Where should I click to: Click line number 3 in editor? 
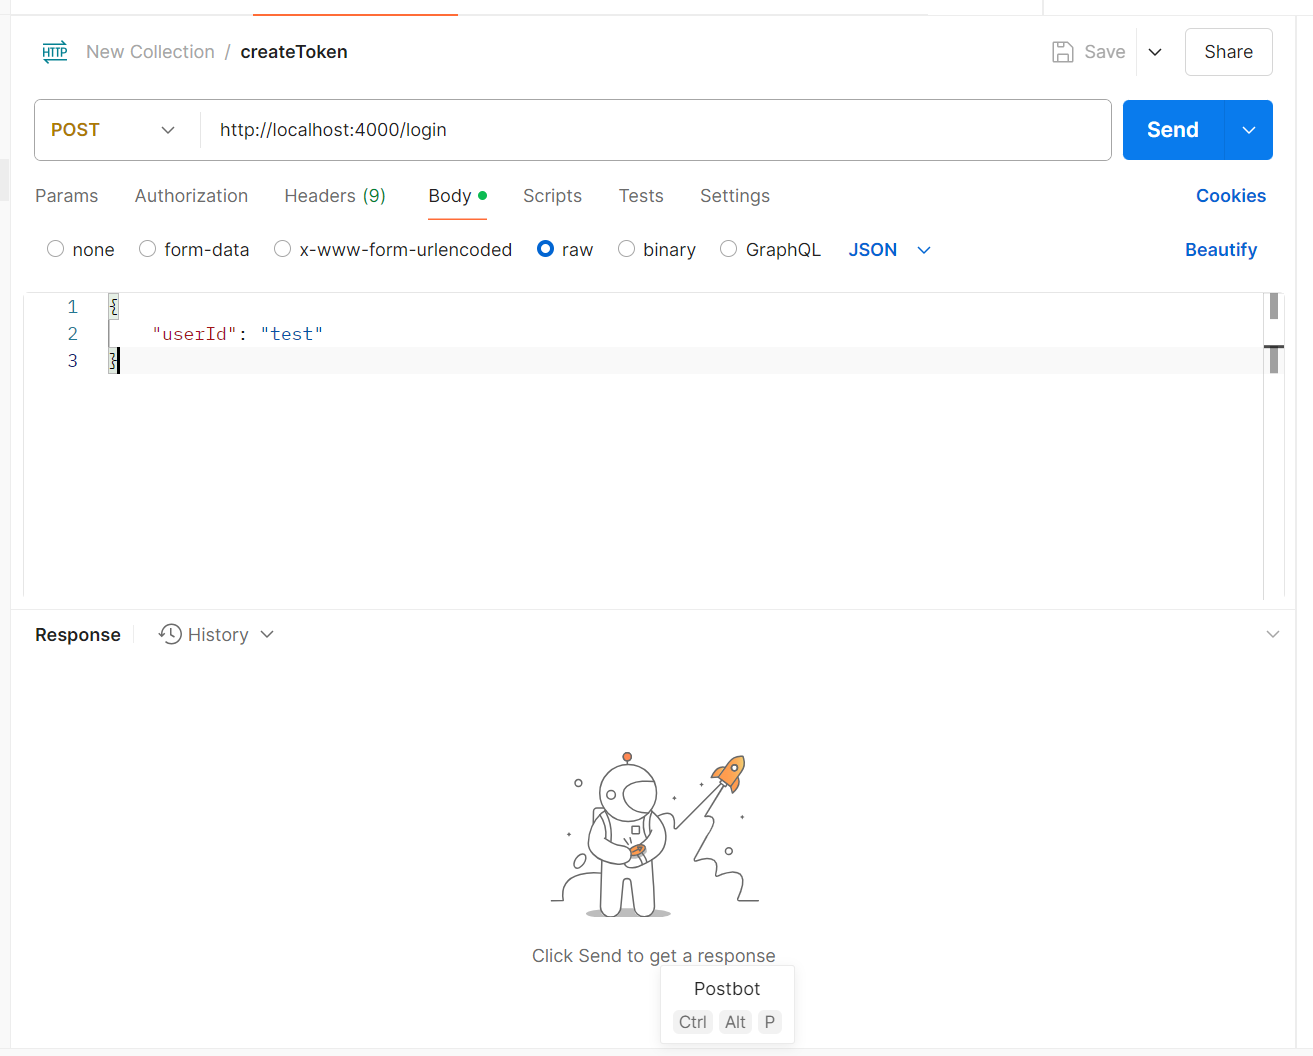pyautogui.click(x=72, y=361)
